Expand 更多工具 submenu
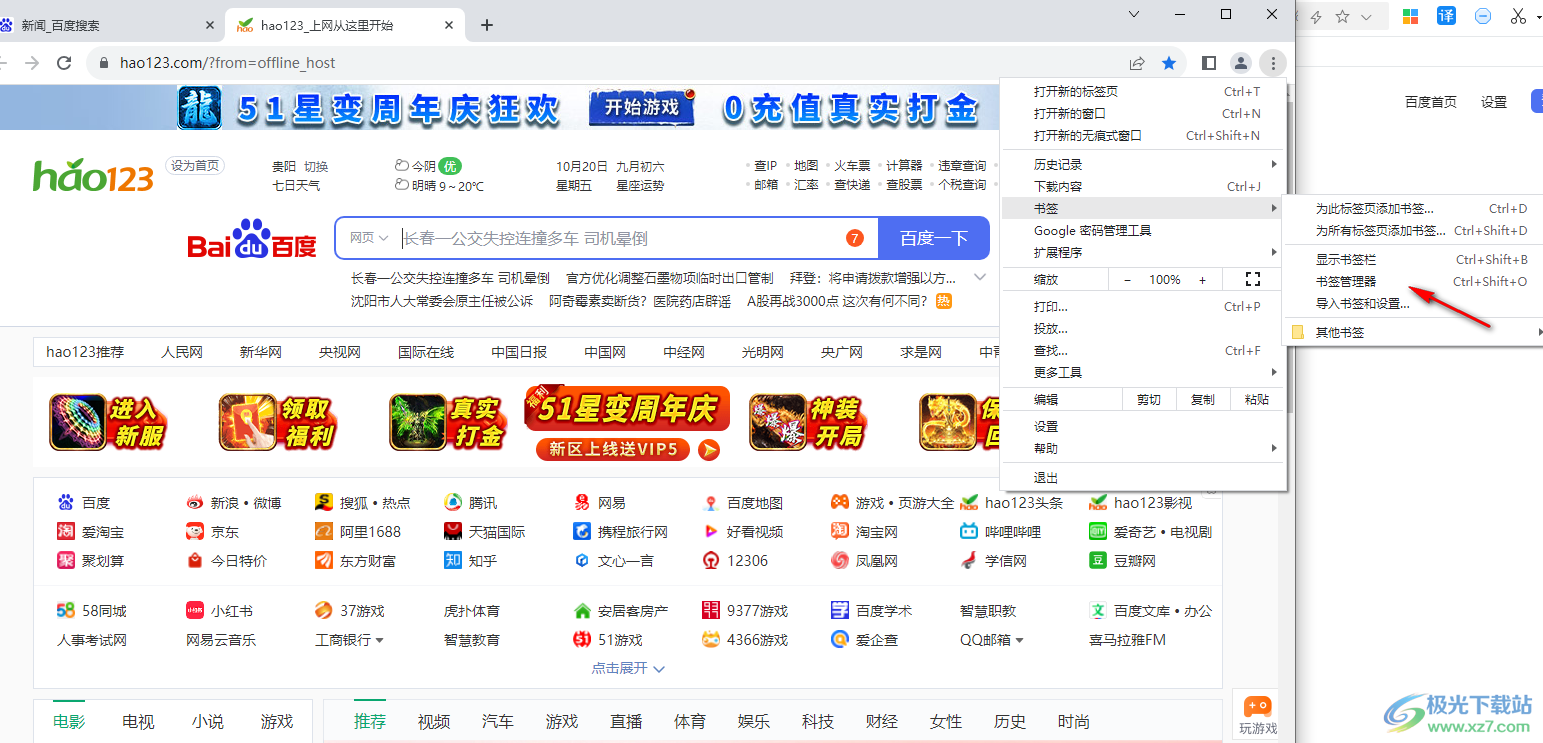Viewport: 1543px width, 743px height. [x=1142, y=372]
